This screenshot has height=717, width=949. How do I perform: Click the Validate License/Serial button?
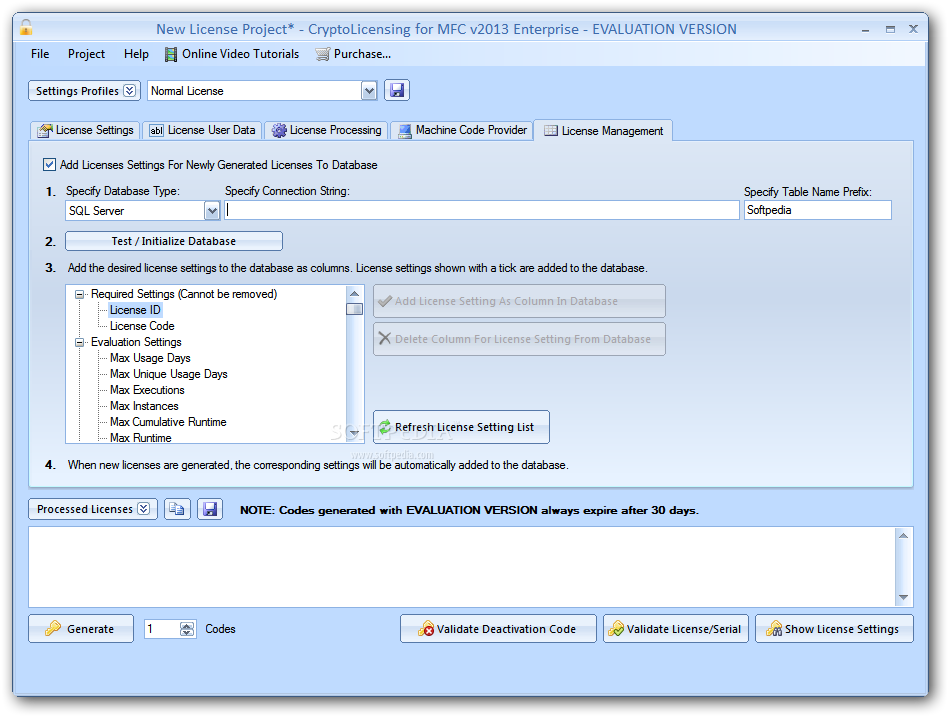pyautogui.click(x=675, y=629)
